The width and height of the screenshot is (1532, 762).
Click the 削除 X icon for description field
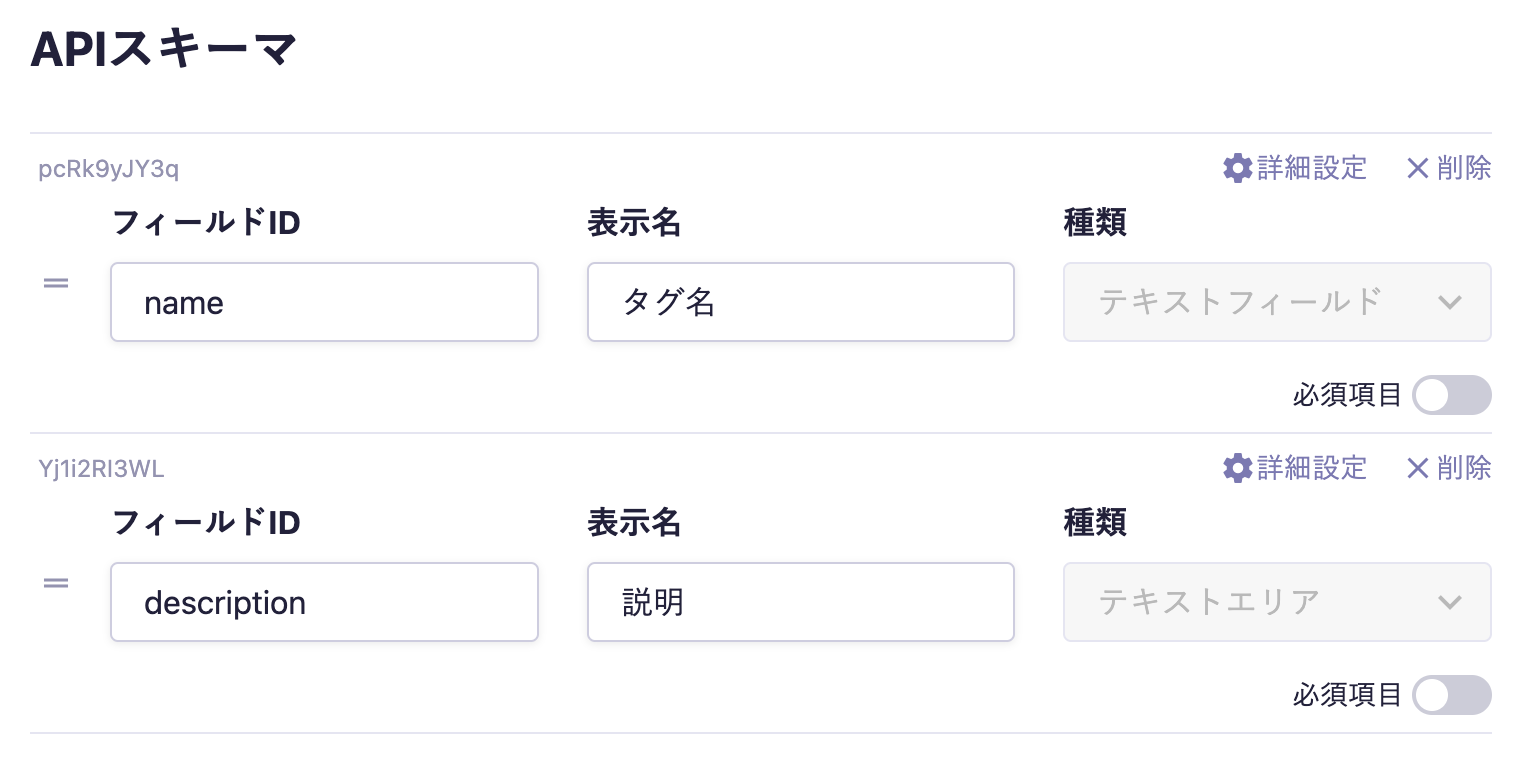click(x=1417, y=467)
